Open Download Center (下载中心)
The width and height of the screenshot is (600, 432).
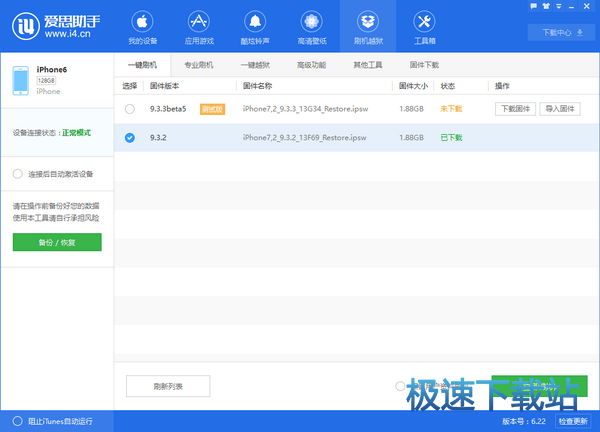(562, 33)
